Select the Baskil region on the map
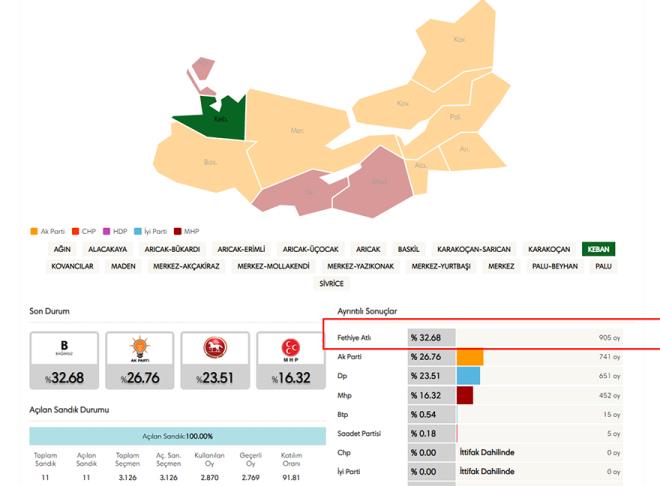Viewport: 660px width, 486px height. click(x=210, y=162)
